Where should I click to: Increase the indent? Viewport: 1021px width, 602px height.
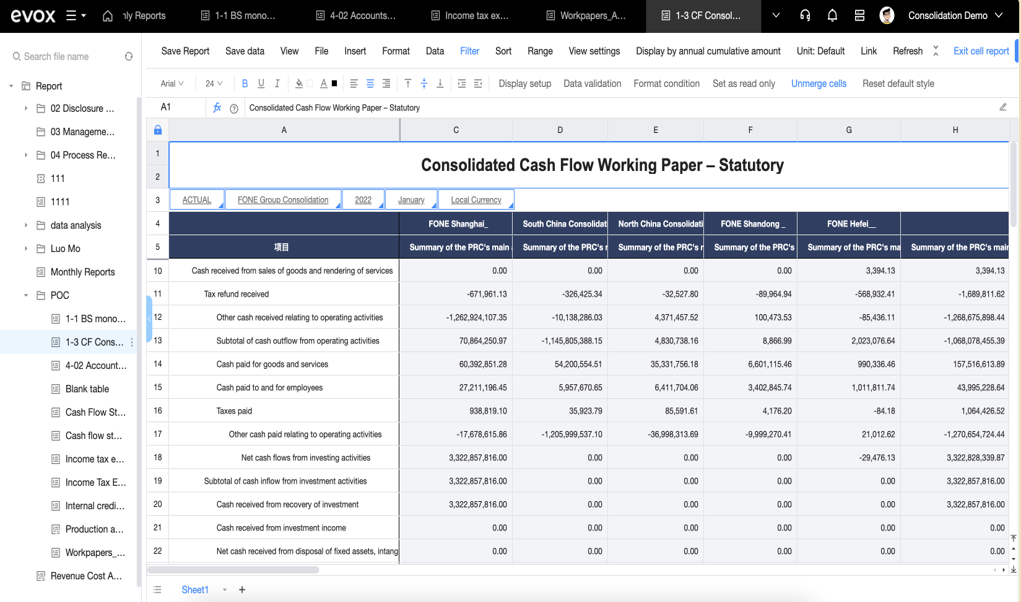coord(462,83)
